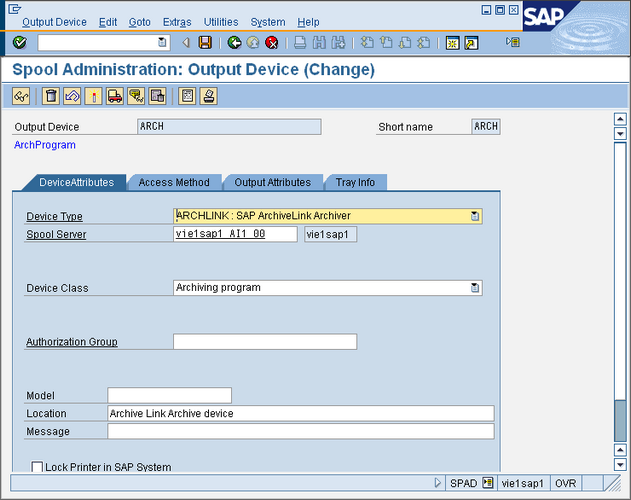Click the vertical scrollbar down arrow
The width and height of the screenshot is (631, 500).
(x=620, y=464)
